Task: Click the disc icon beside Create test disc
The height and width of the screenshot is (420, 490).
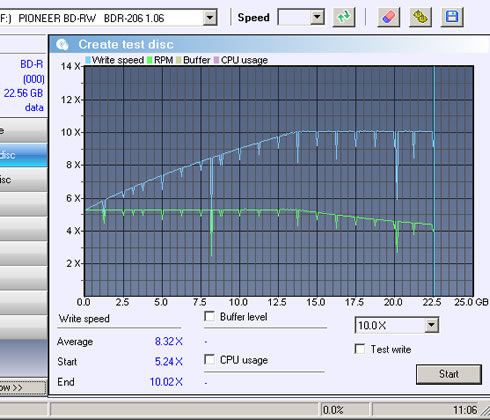Action: click(x=62, y=44)
